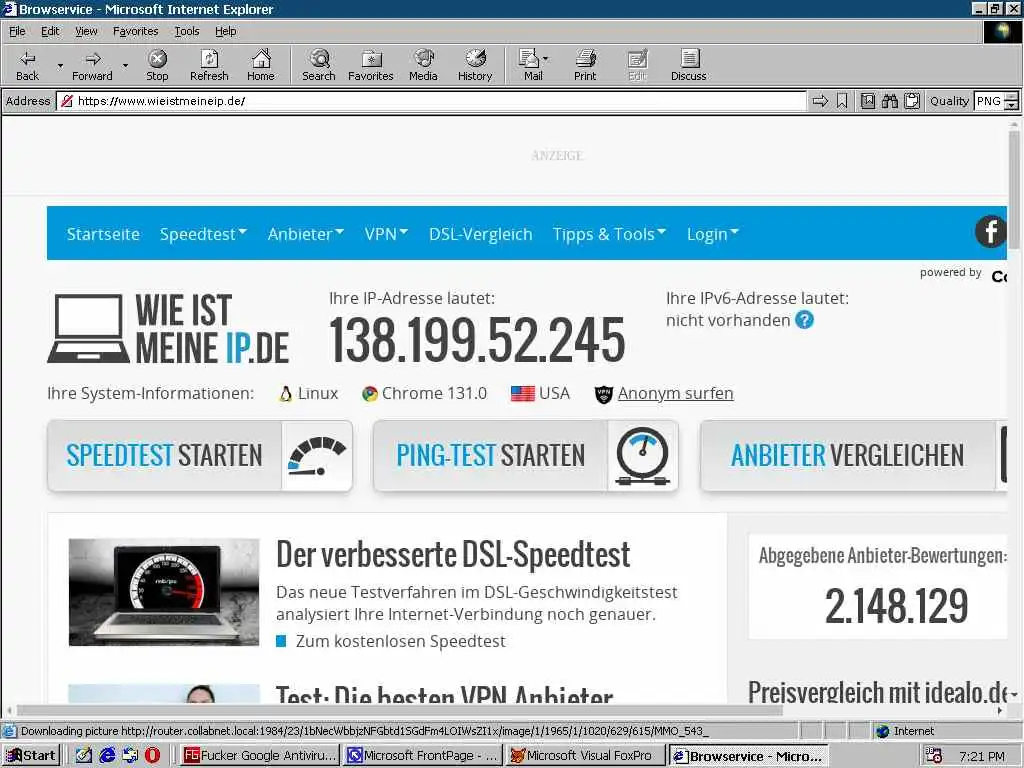Click the laptop speedometer thumbnail image
1024x768 pixels.
pos(164,592)
